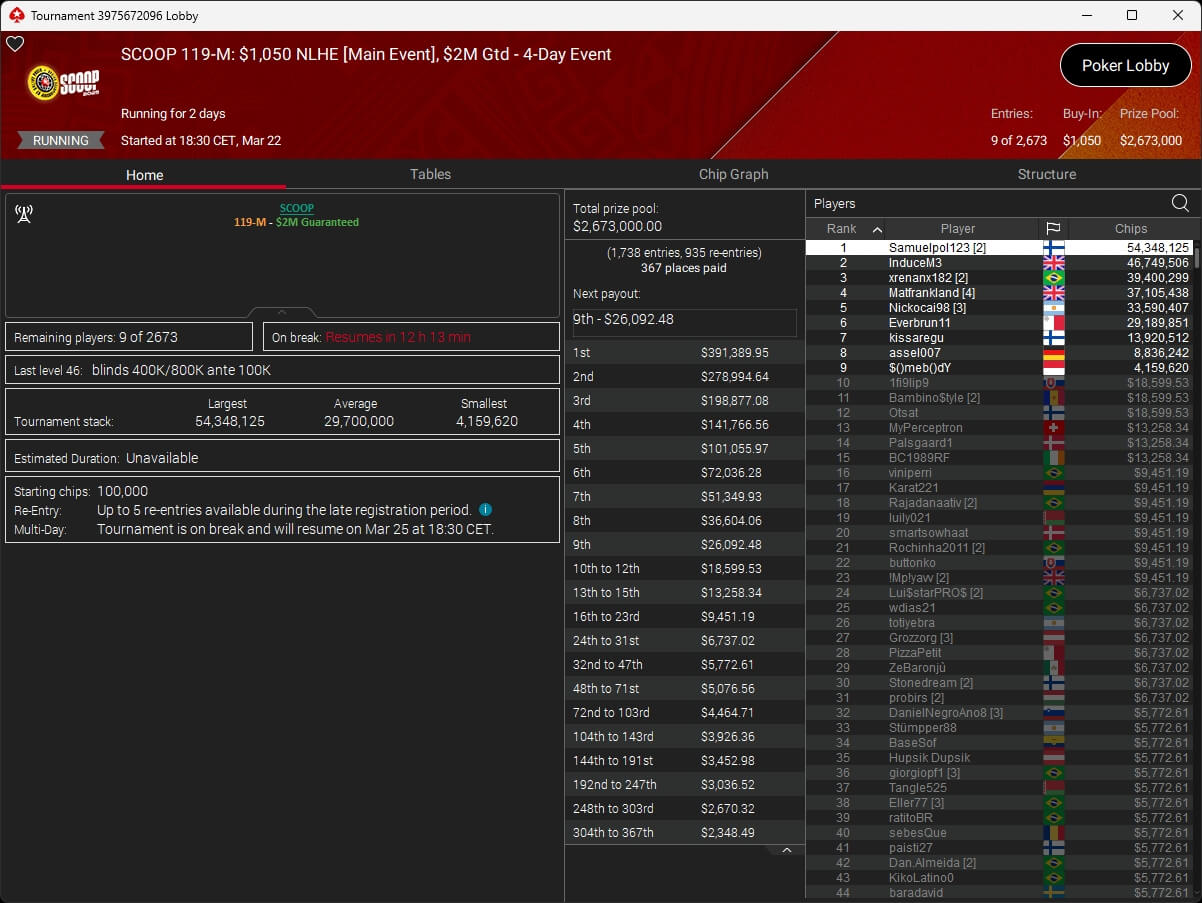Switch to the Tables tab

(430, 174)
